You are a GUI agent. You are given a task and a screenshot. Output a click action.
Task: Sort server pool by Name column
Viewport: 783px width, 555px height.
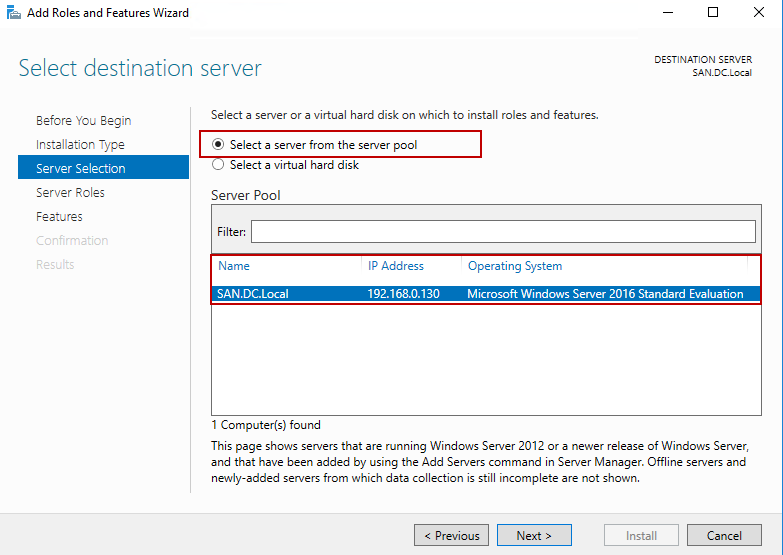(234, 266)
